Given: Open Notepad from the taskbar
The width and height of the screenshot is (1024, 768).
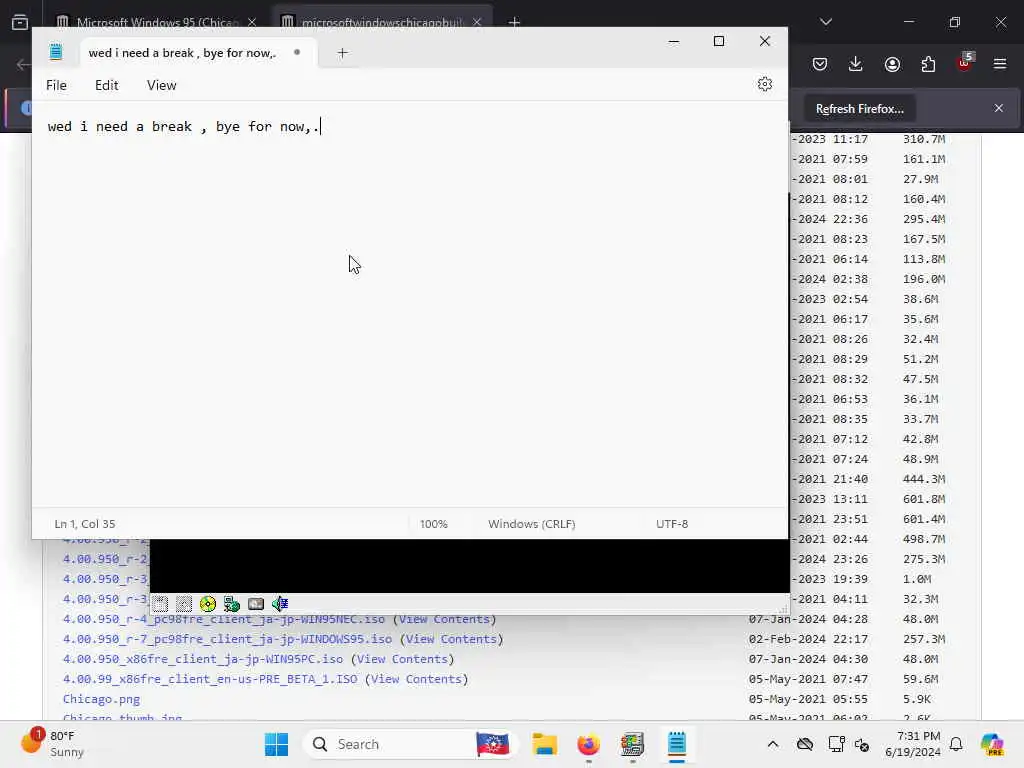Looking at the screenshot, I should click(x=677, y=744).
